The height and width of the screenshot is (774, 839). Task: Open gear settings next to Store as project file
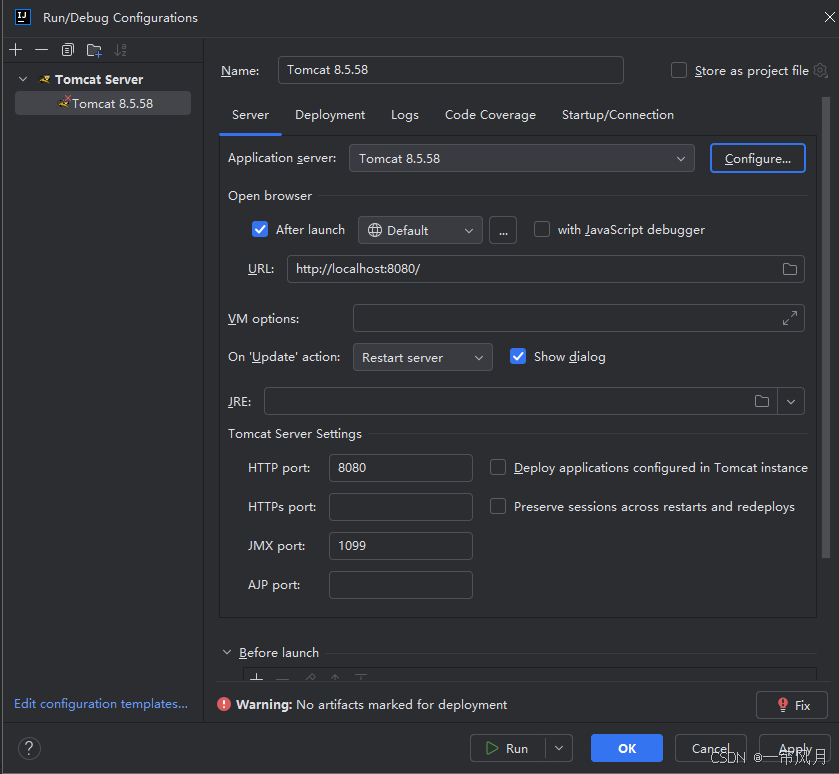[820, 70]
